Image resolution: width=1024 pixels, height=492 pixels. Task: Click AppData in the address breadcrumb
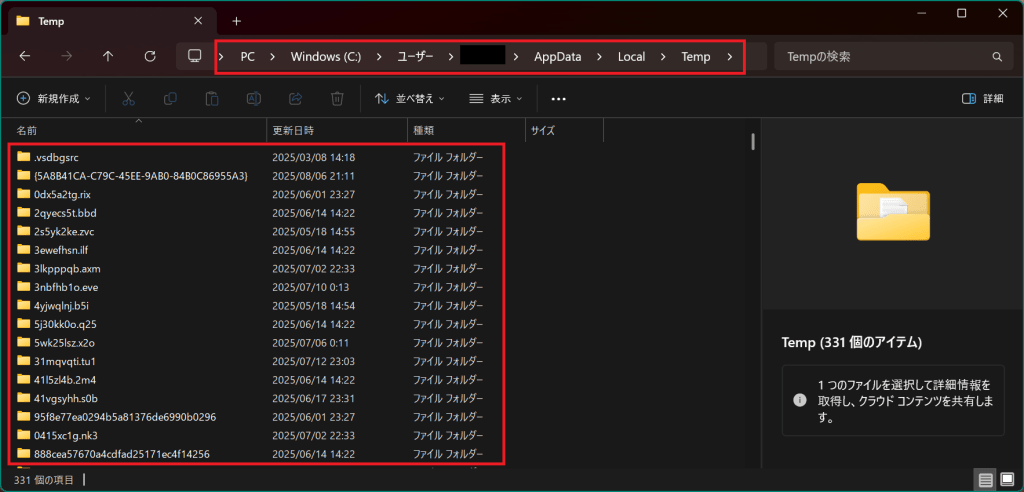(x=556, y=57)
